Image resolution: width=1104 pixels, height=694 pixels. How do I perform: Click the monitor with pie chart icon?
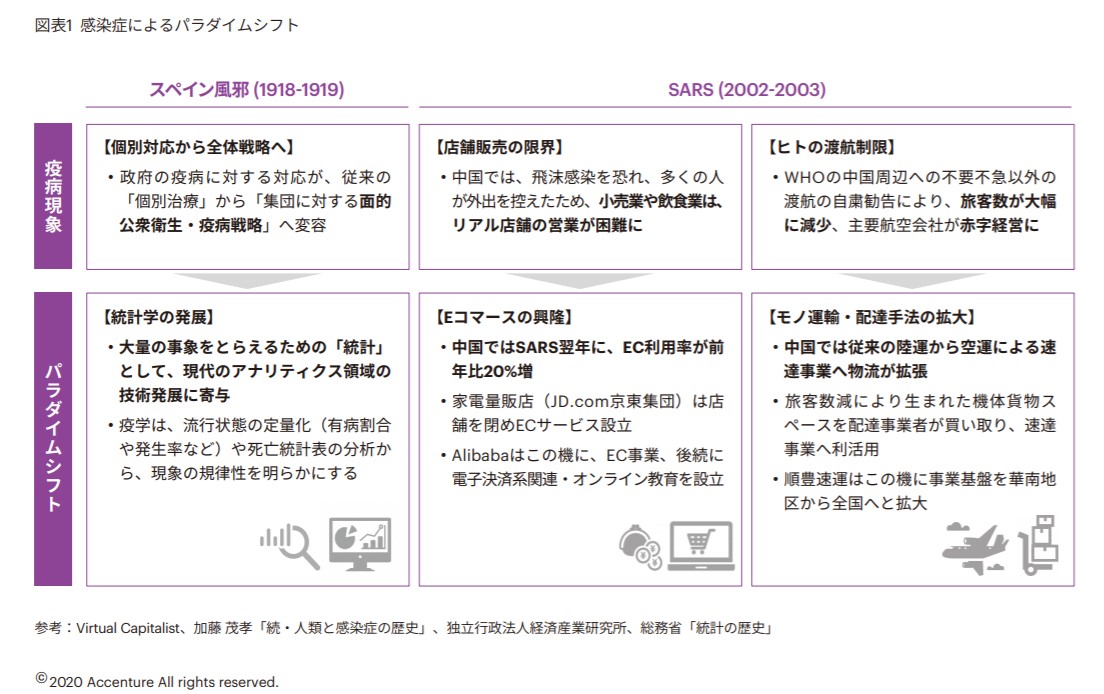pos(359,545)
